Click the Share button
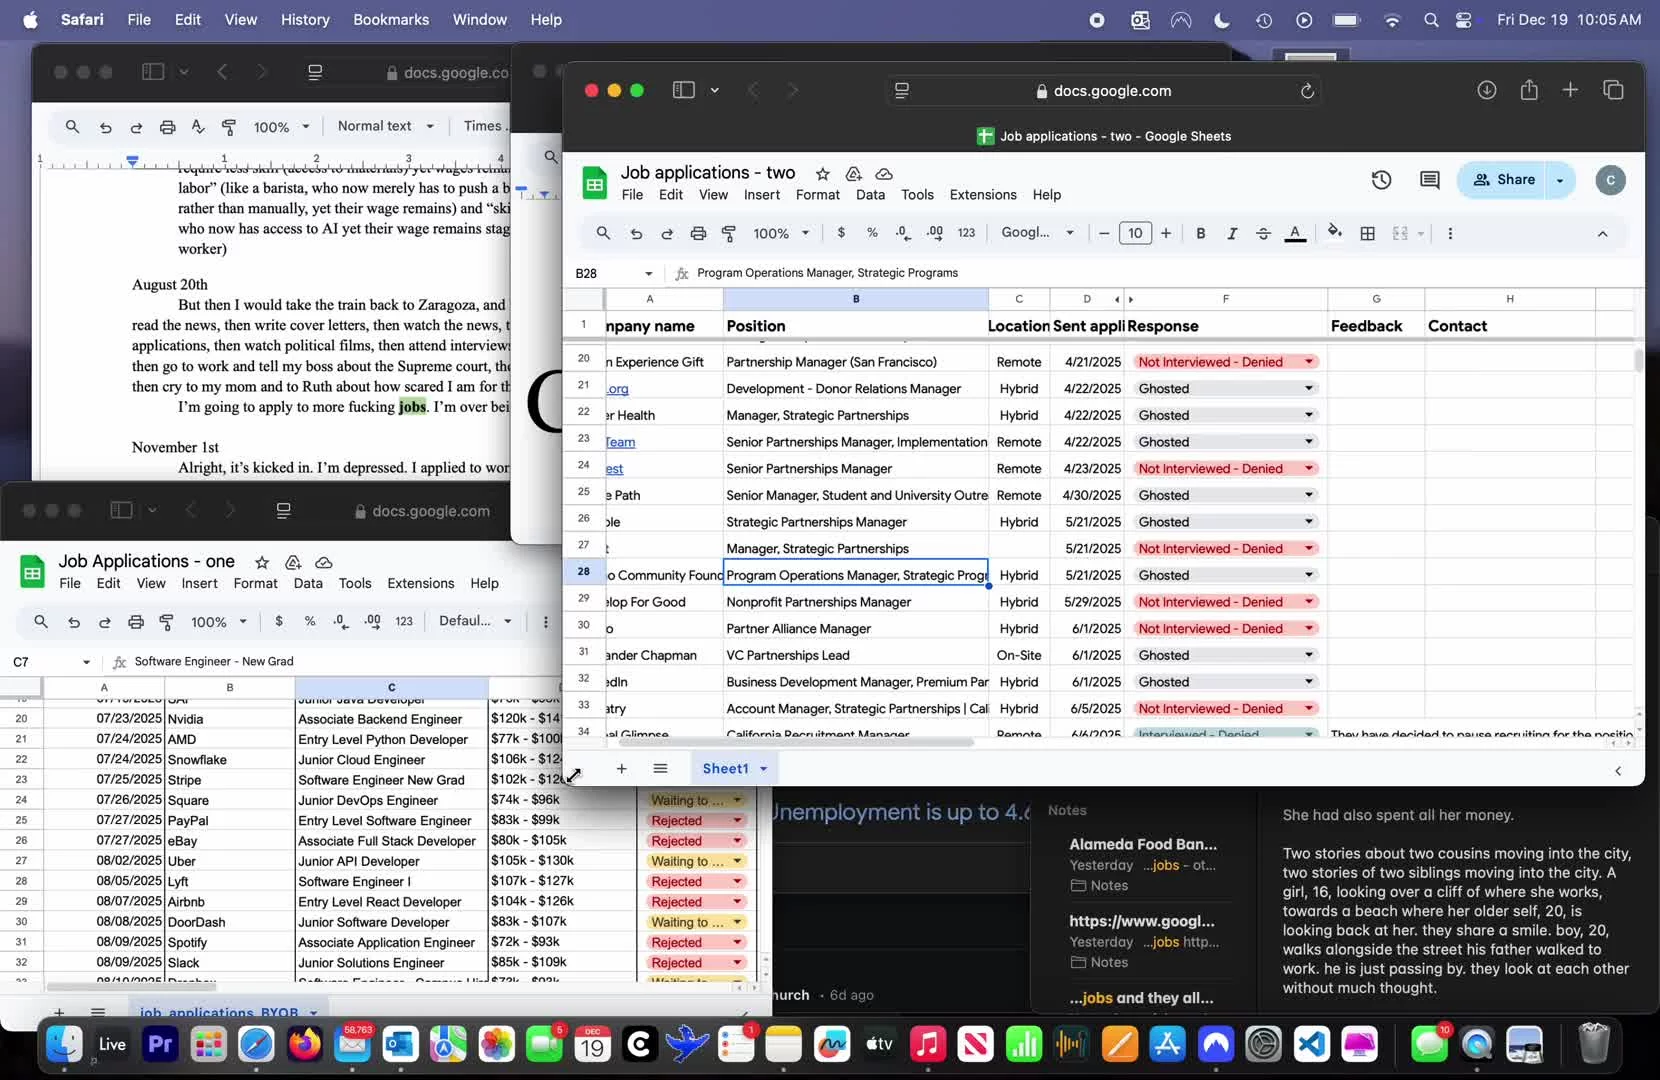The width and height of the screenshot is (1660, 1080). tap(1504, 180)
